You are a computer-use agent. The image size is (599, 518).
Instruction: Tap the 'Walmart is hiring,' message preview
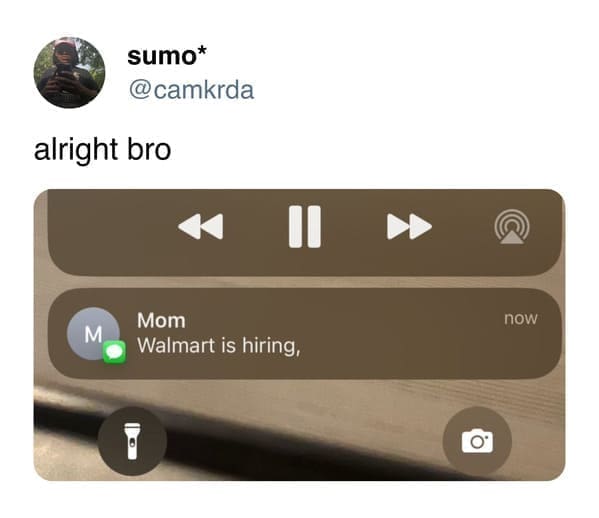(x=219, y=346)
